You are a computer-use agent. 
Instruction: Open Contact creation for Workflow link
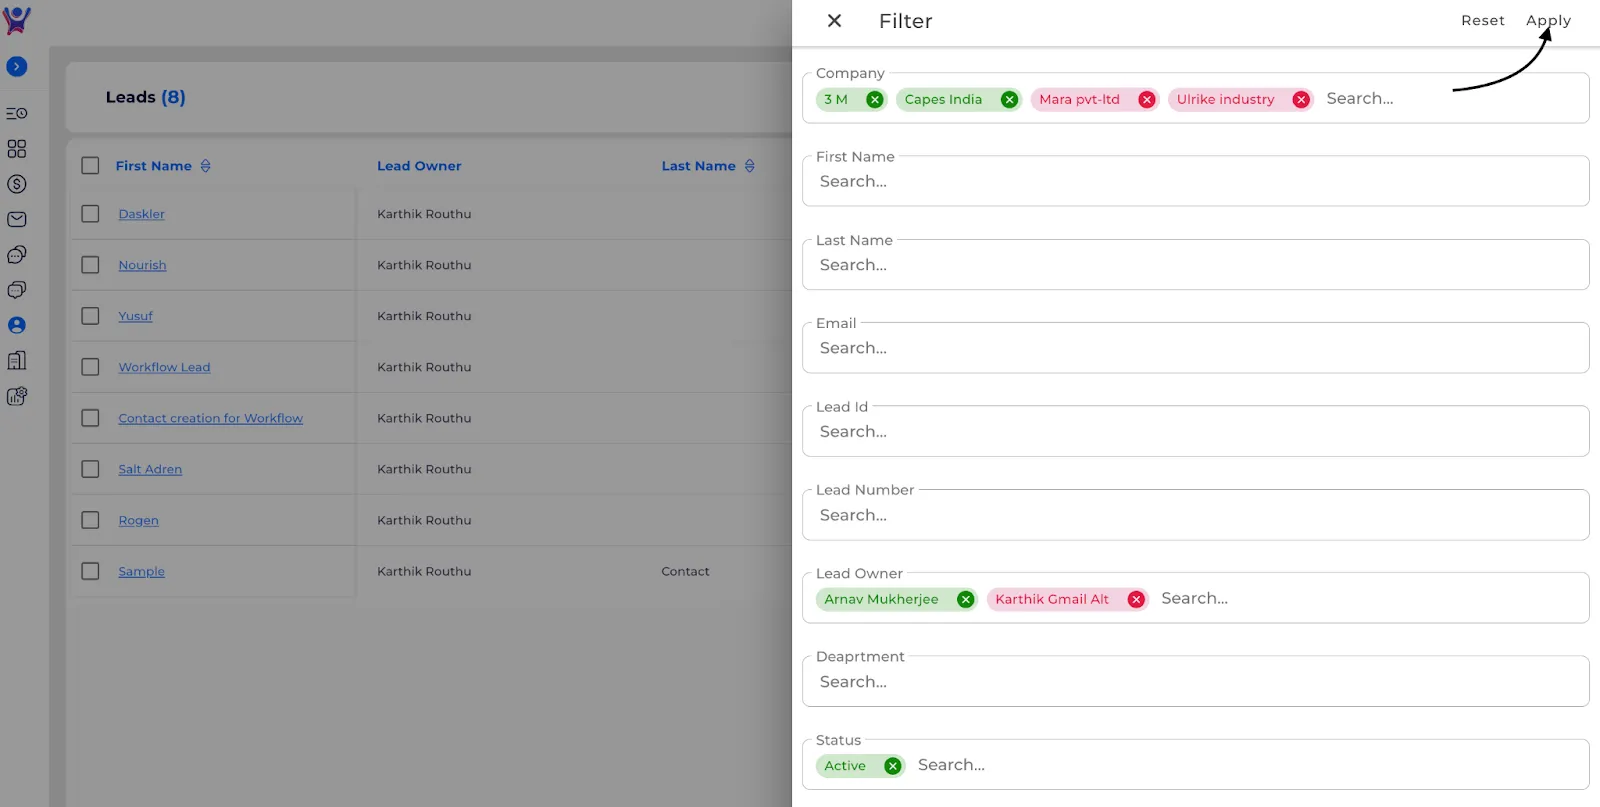tap(210, 418)
